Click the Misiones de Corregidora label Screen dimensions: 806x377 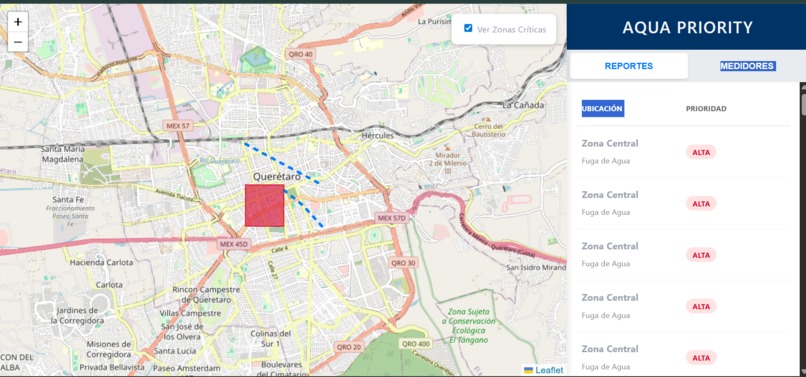108,349
